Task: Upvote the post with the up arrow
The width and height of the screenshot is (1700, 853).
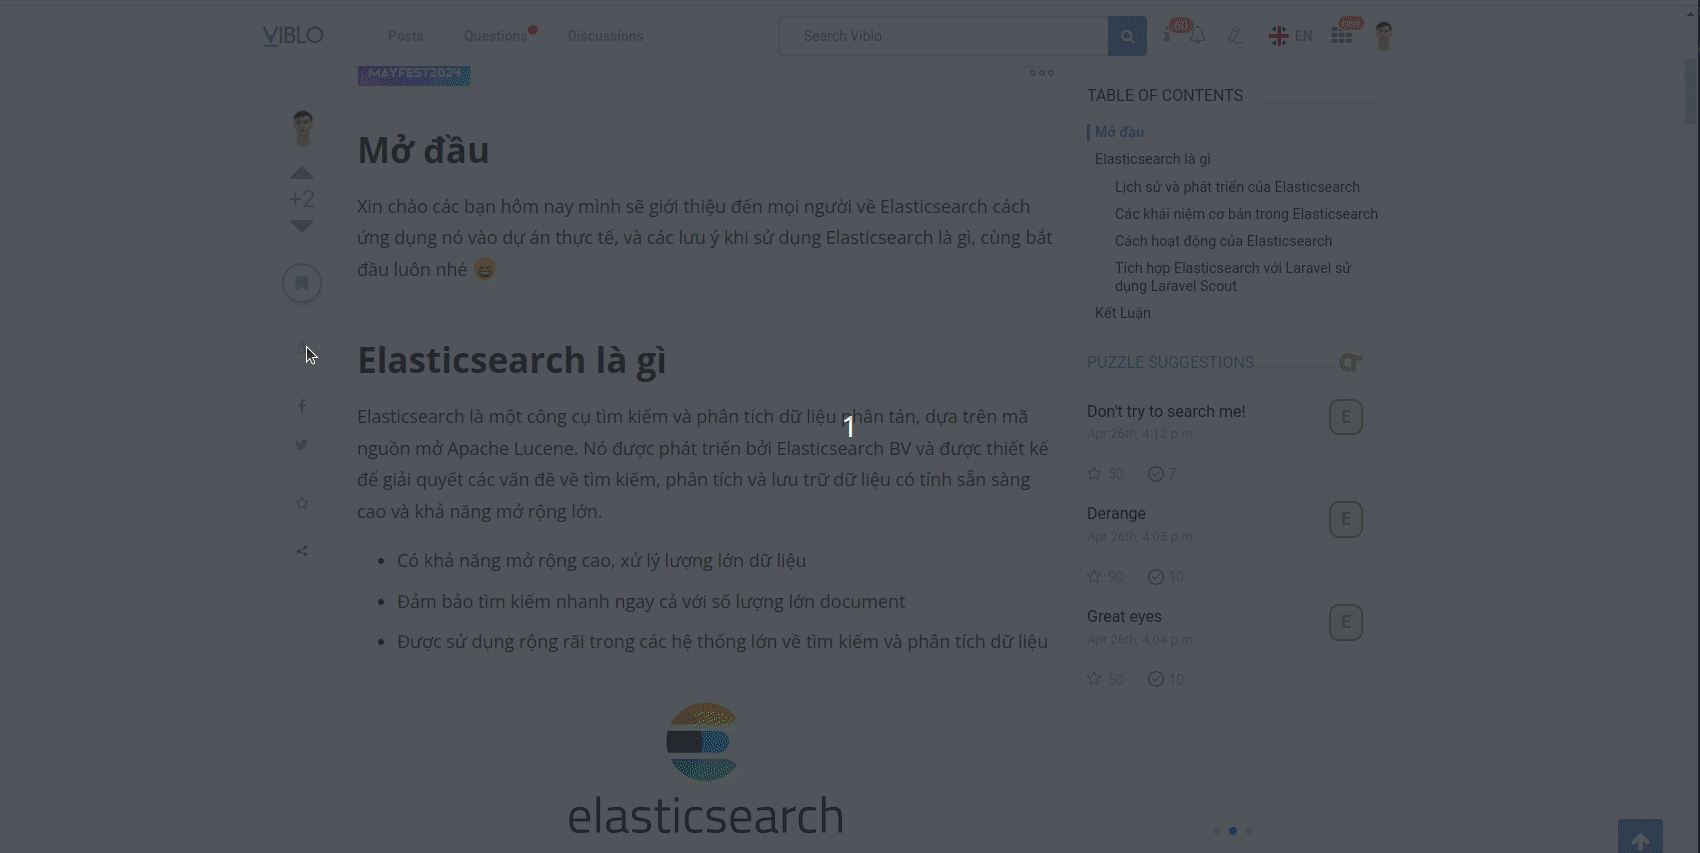Action: [302, 173]
